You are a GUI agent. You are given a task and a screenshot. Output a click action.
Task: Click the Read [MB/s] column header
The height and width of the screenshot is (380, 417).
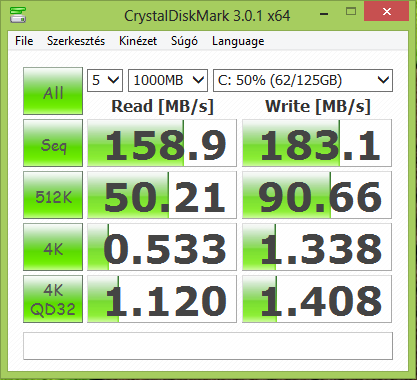coord(162,107)
